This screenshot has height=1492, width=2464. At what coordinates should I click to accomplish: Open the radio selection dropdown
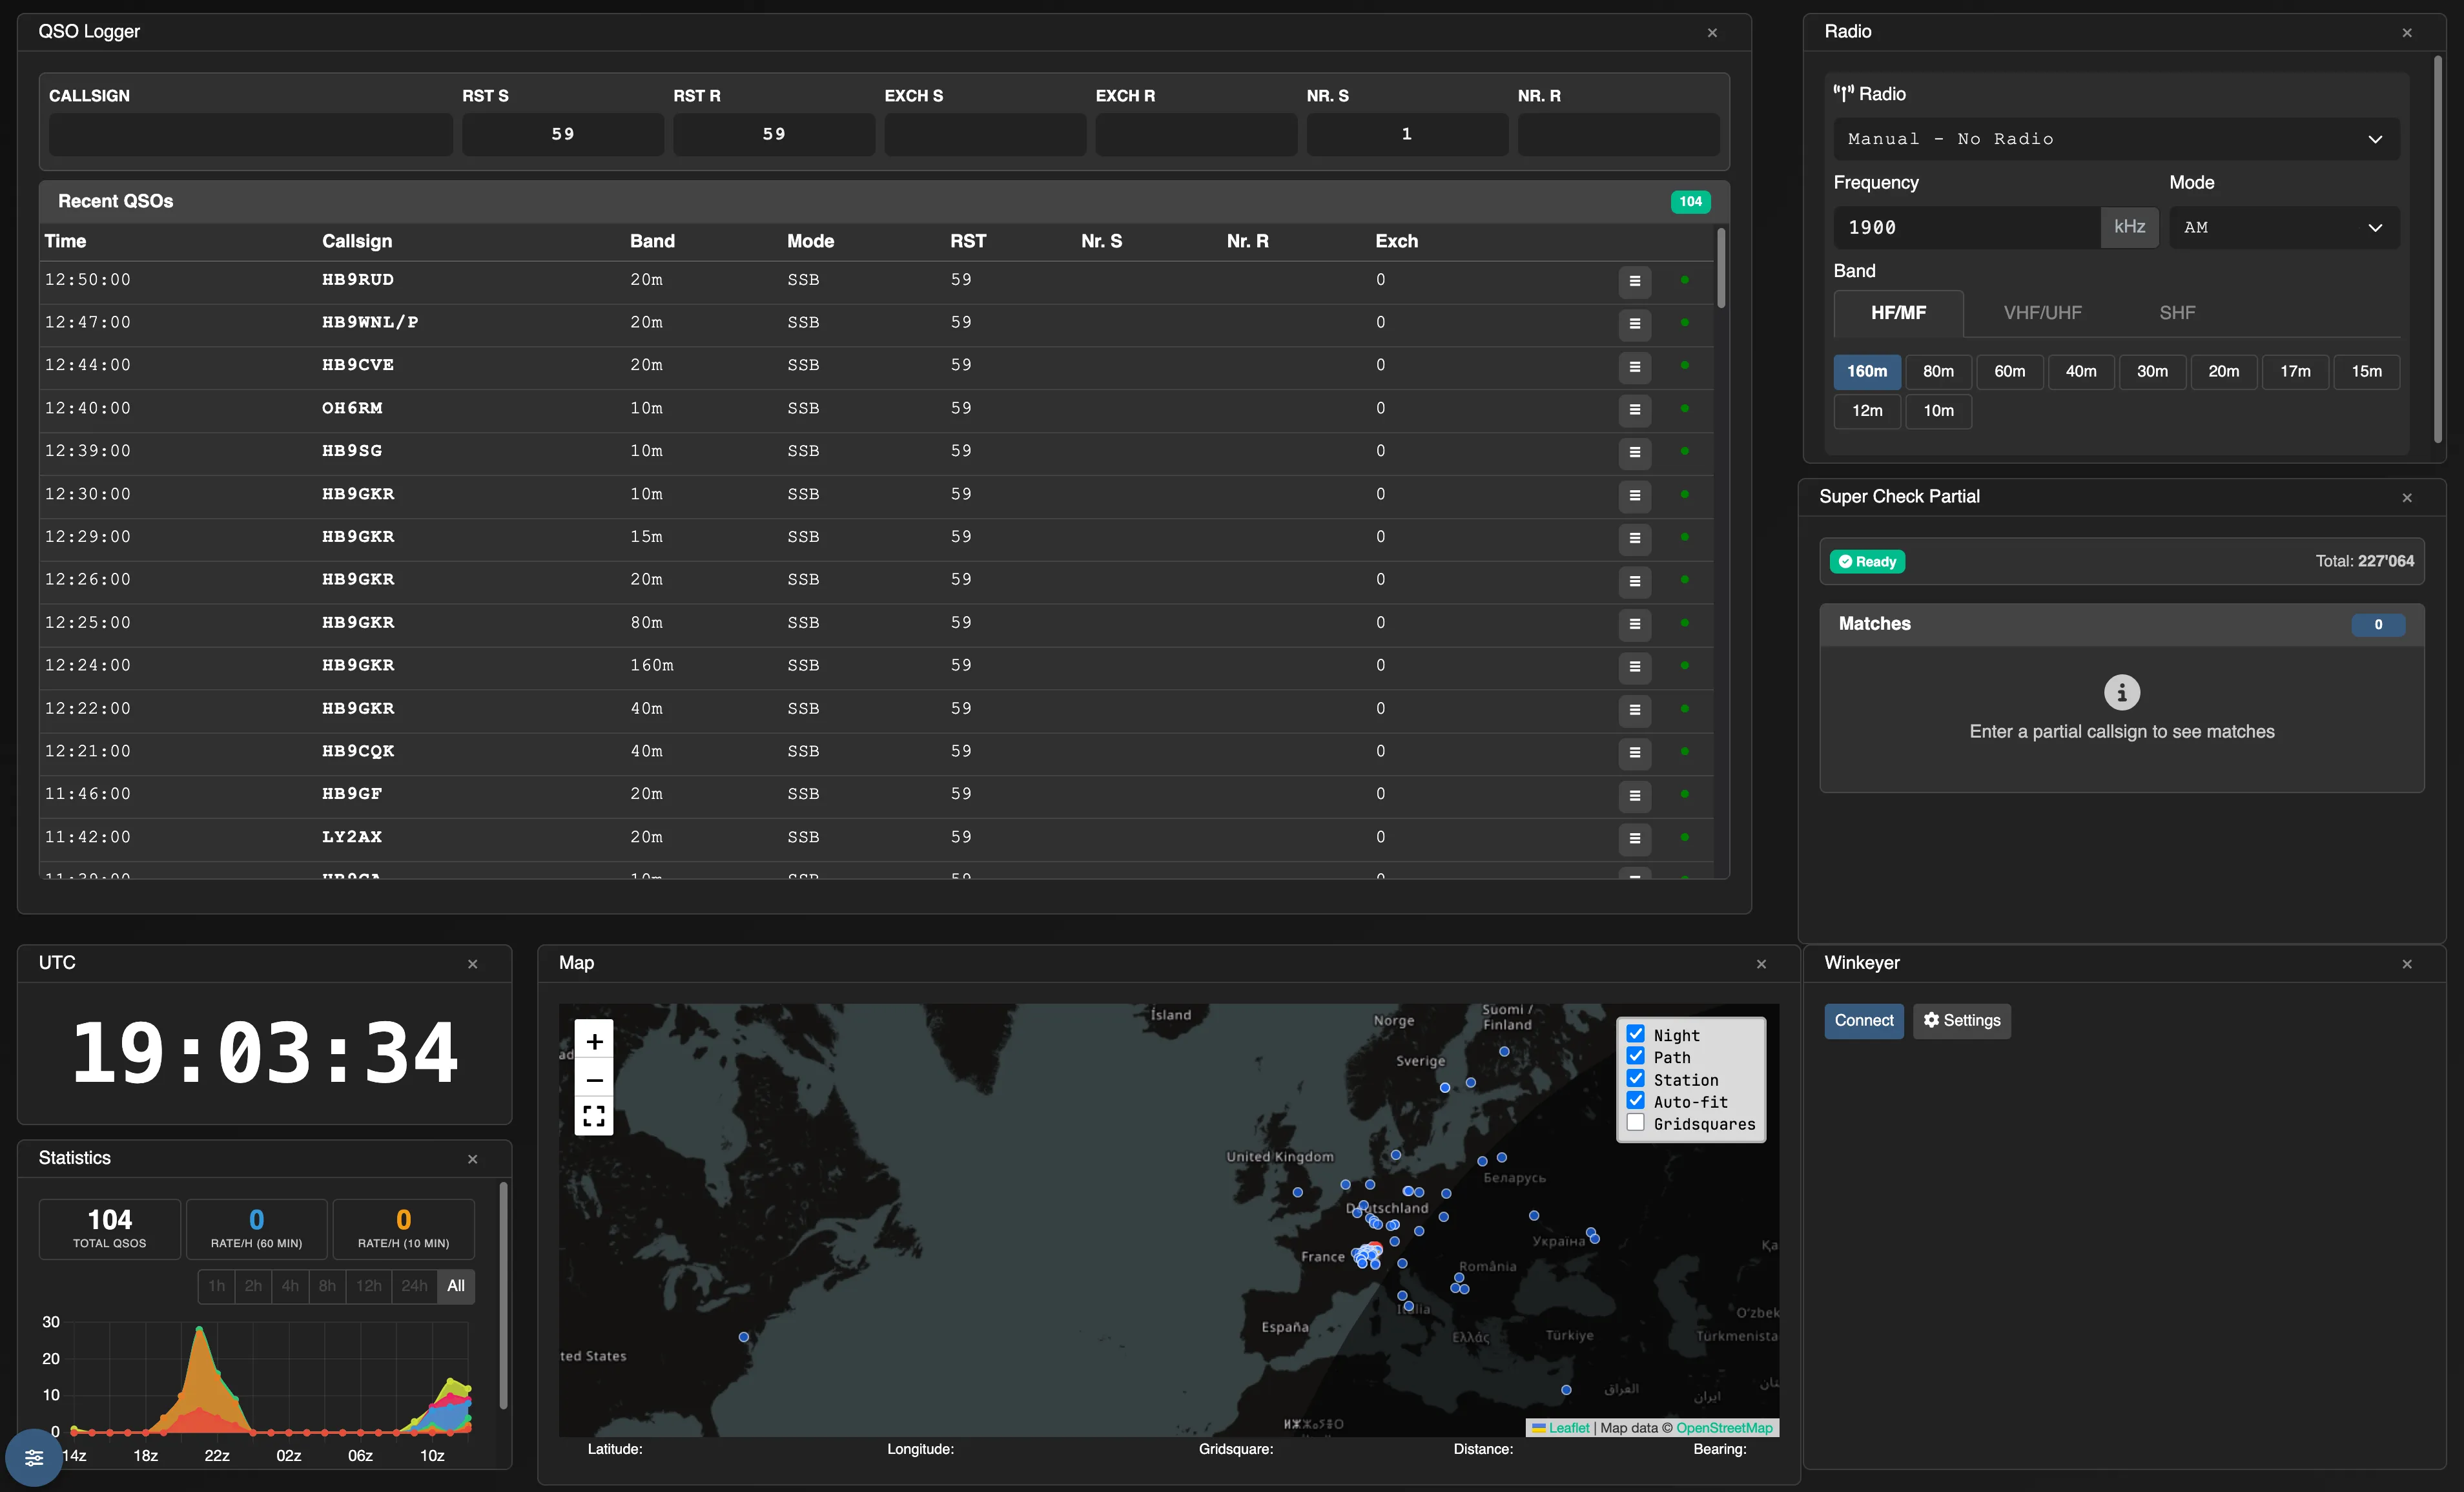click(2116, 139)
